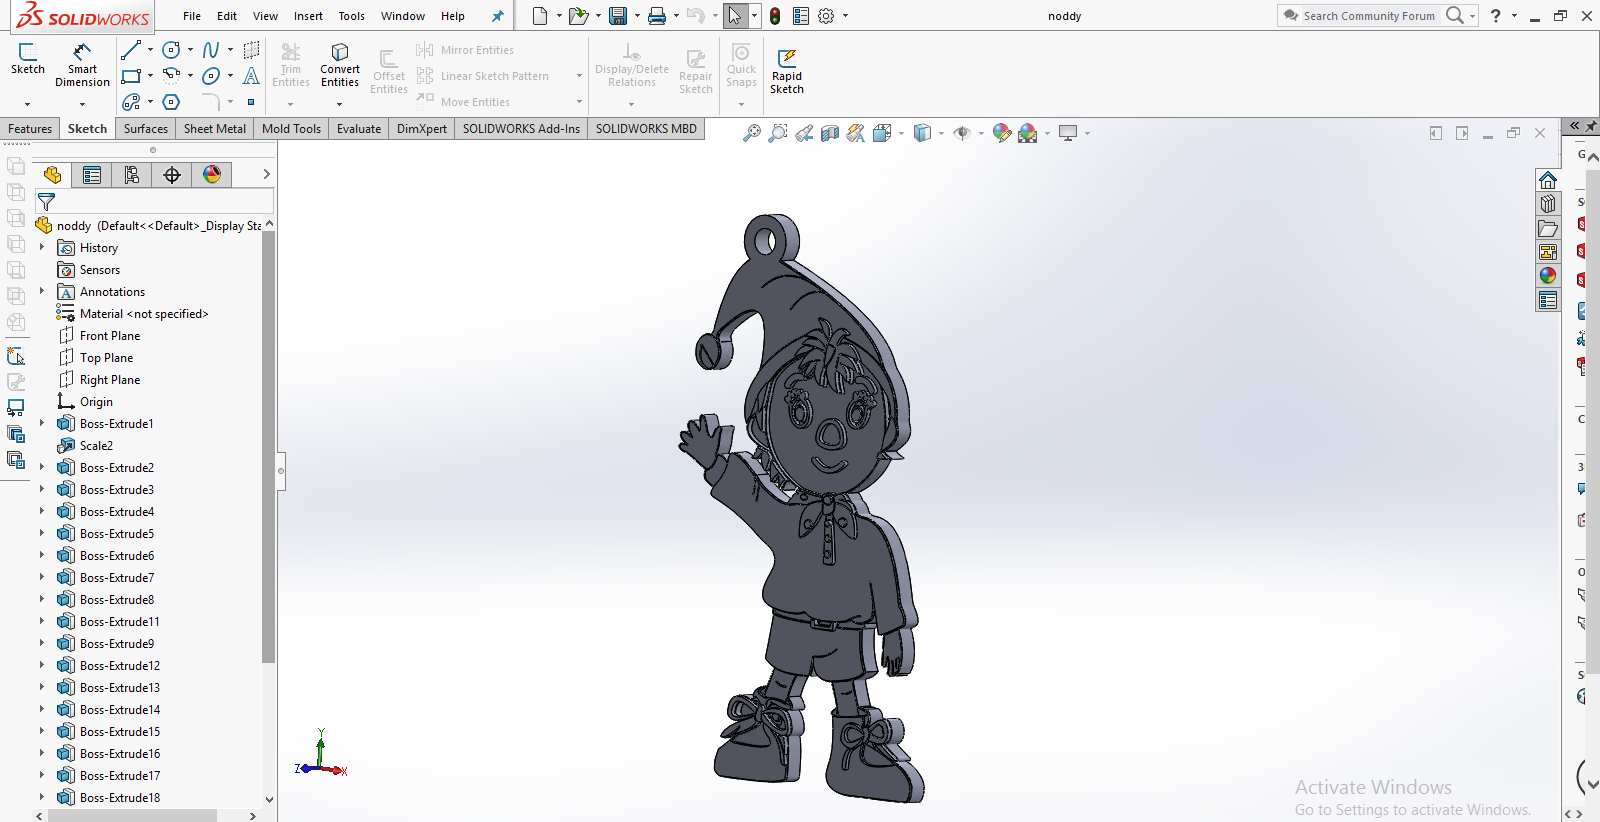This screenshot has height=822, width=1600.
Task: Select the Origin item
Action: pyautogui.click(x=96, y=402)
